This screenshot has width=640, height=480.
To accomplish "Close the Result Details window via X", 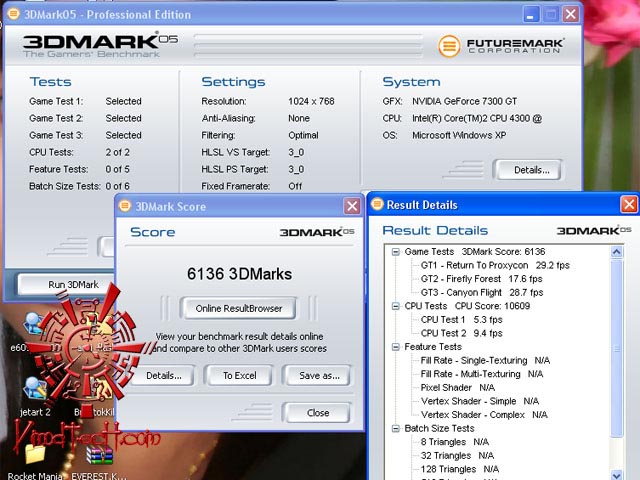I will click(629, 204).
